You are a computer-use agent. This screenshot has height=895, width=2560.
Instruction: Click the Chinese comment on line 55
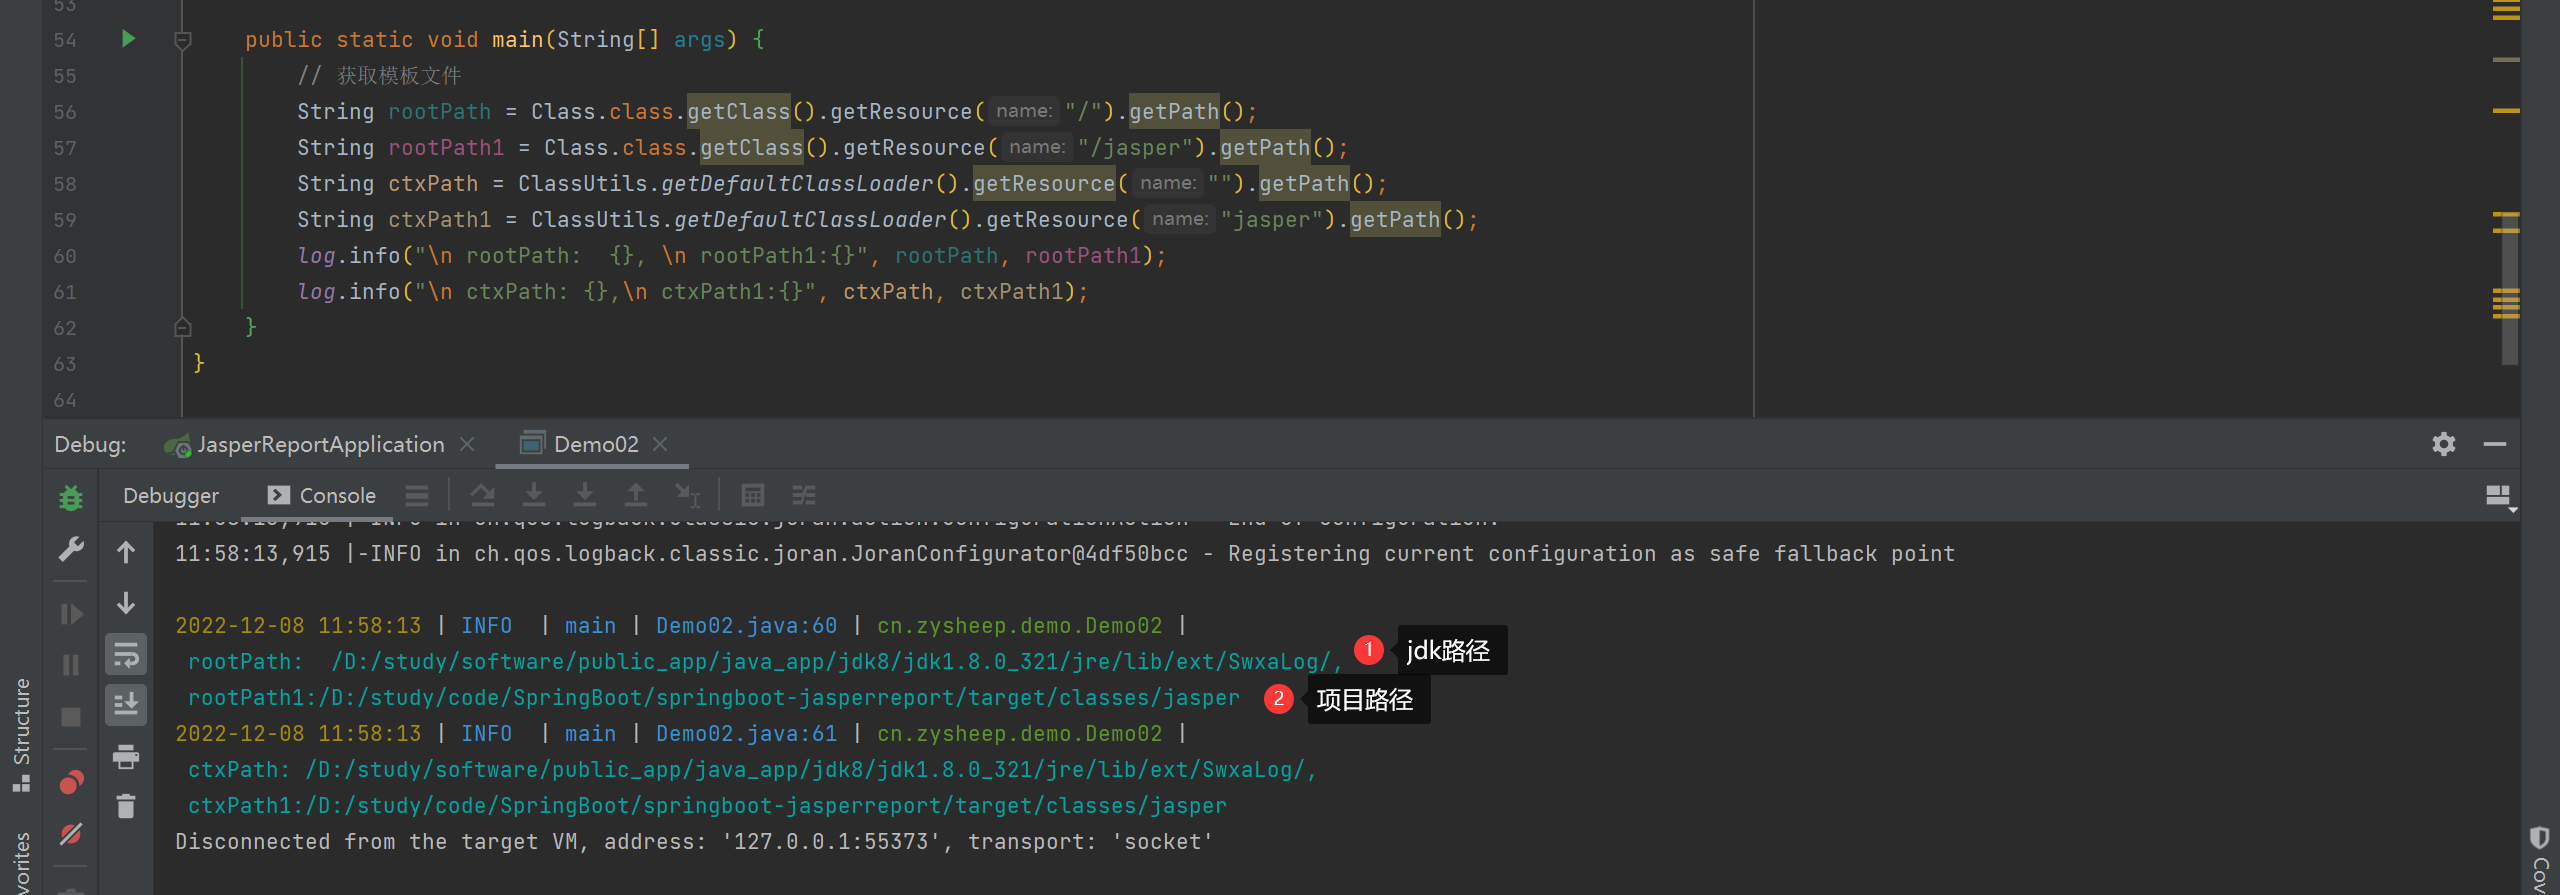pyautogui.click(x=379, y=76)
